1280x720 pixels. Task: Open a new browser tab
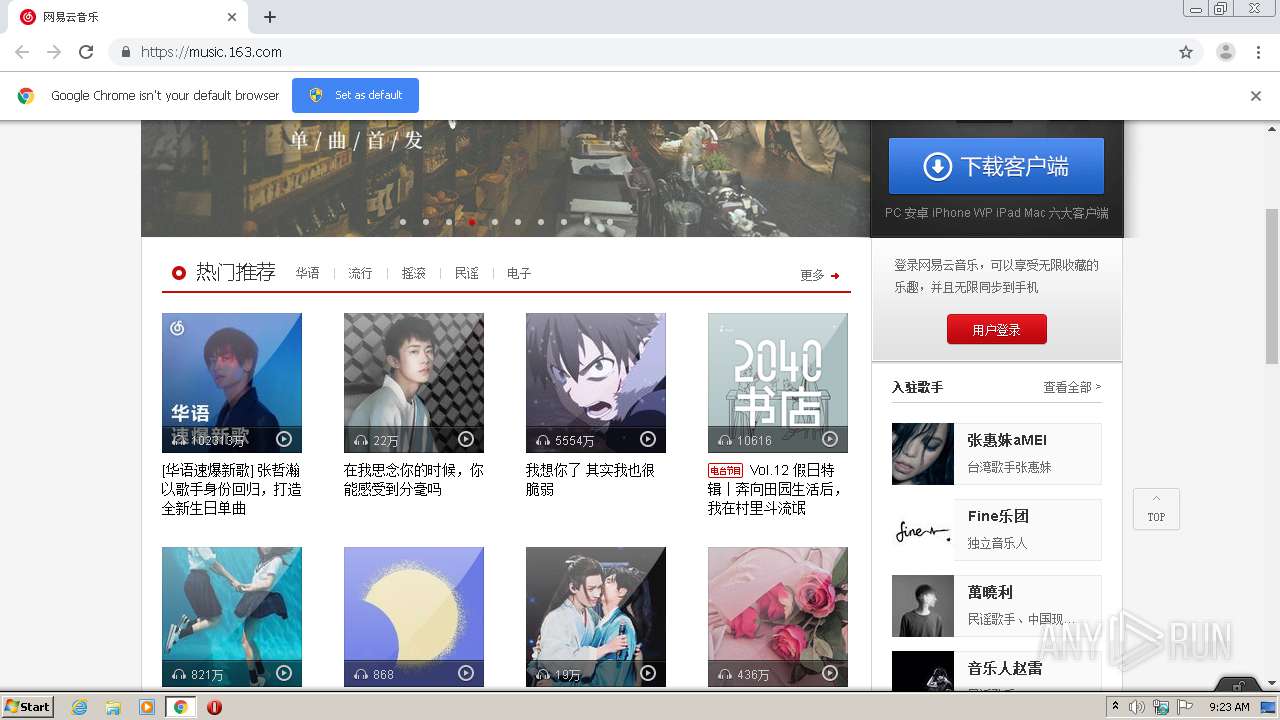270,17
